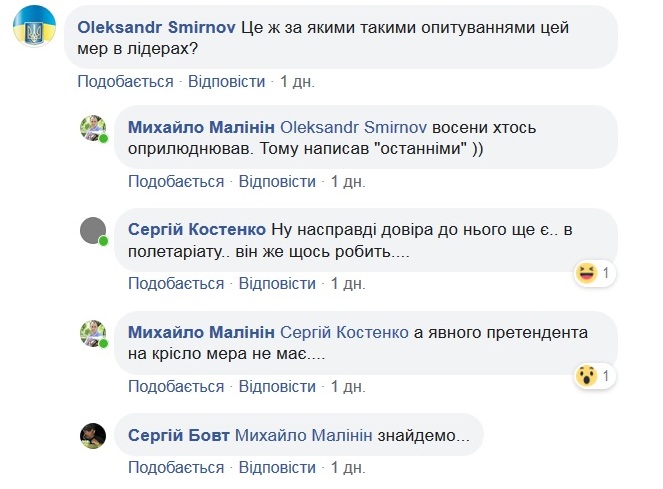663x489 pixels.
Task: Open Сергій Бовт's dark profile picture
Action: (x=94, y=434)
